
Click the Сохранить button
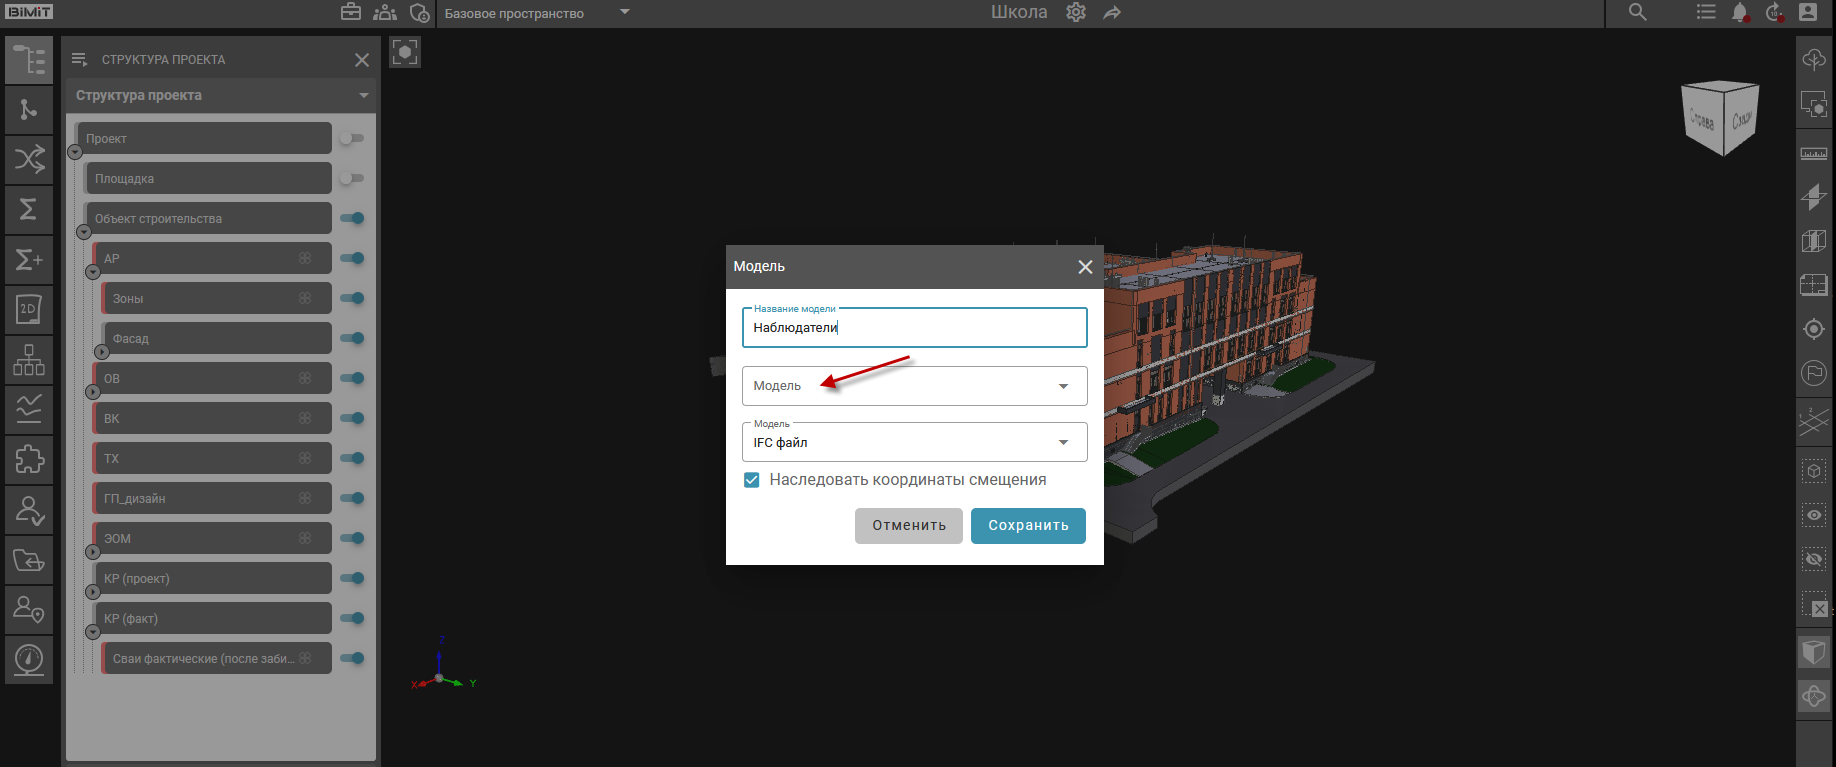1028,526
